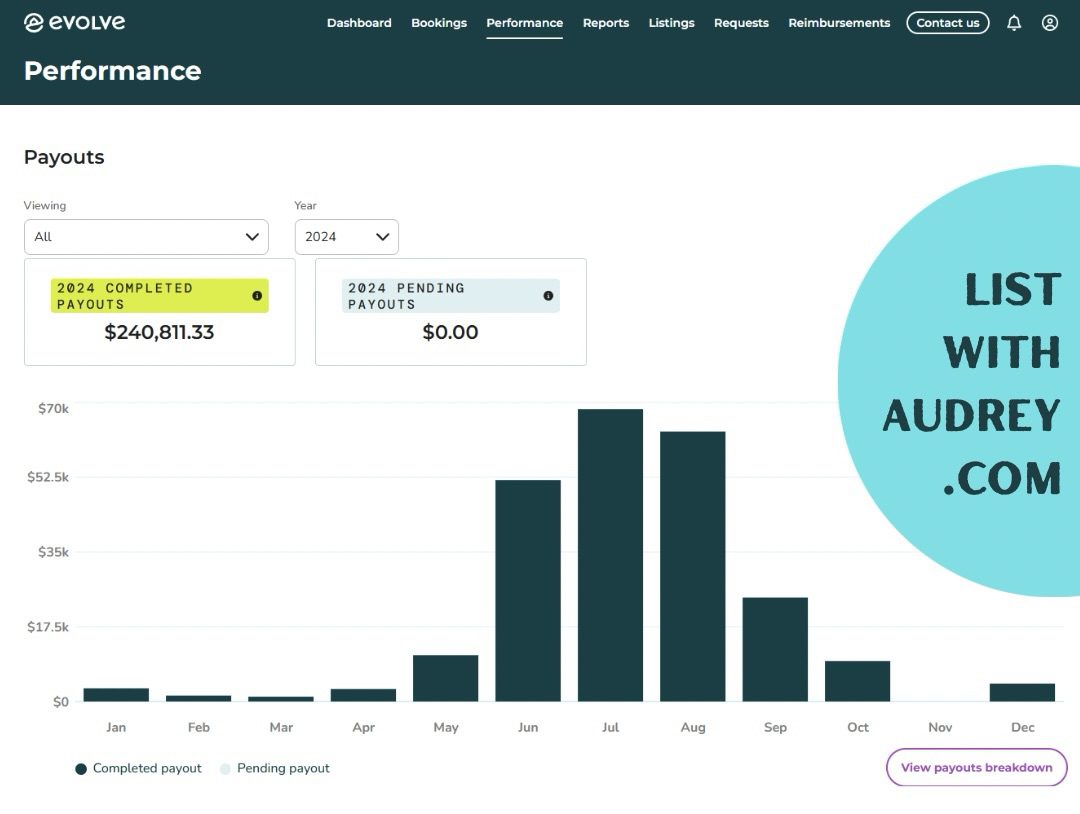Click the Payouts section heading
Viewport: 1080px width, 814px height.
pyautogui.click(x=64, y=158)
